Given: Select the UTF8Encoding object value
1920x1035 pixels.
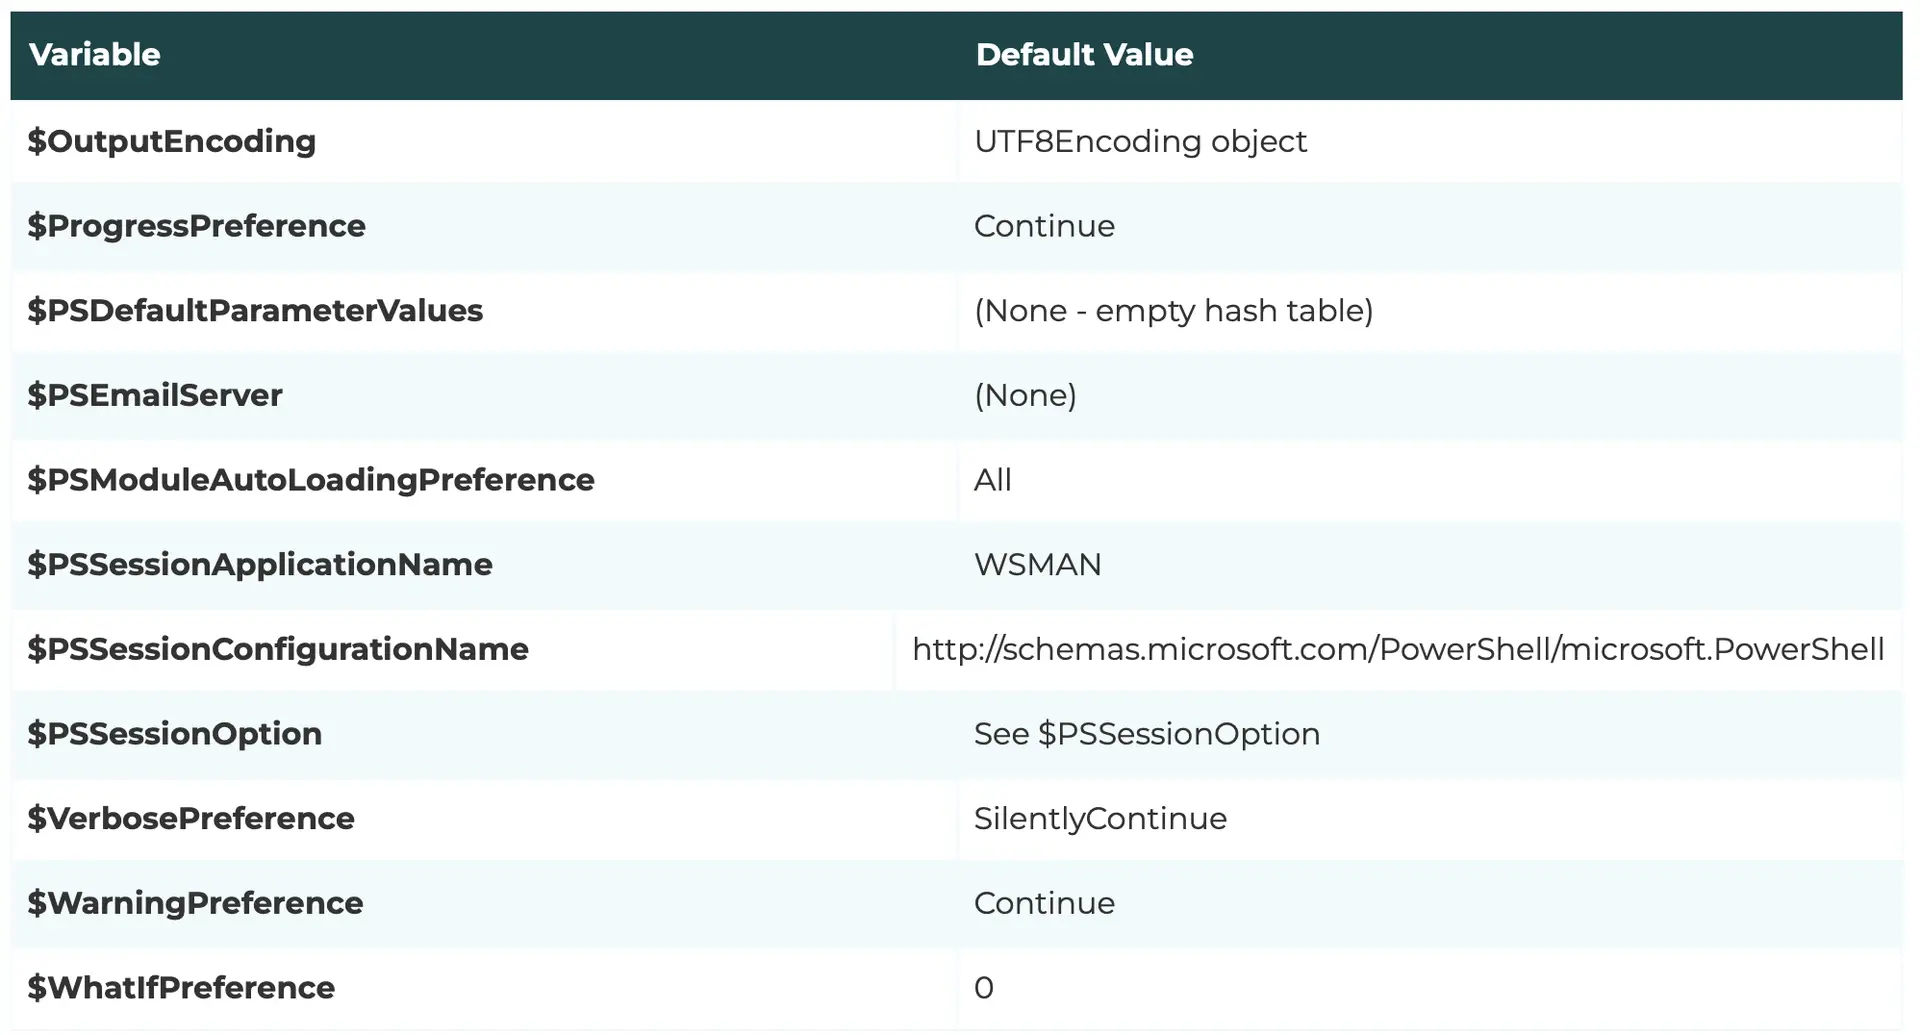Looking at the screenshot, I should (x=1140, y=141).
